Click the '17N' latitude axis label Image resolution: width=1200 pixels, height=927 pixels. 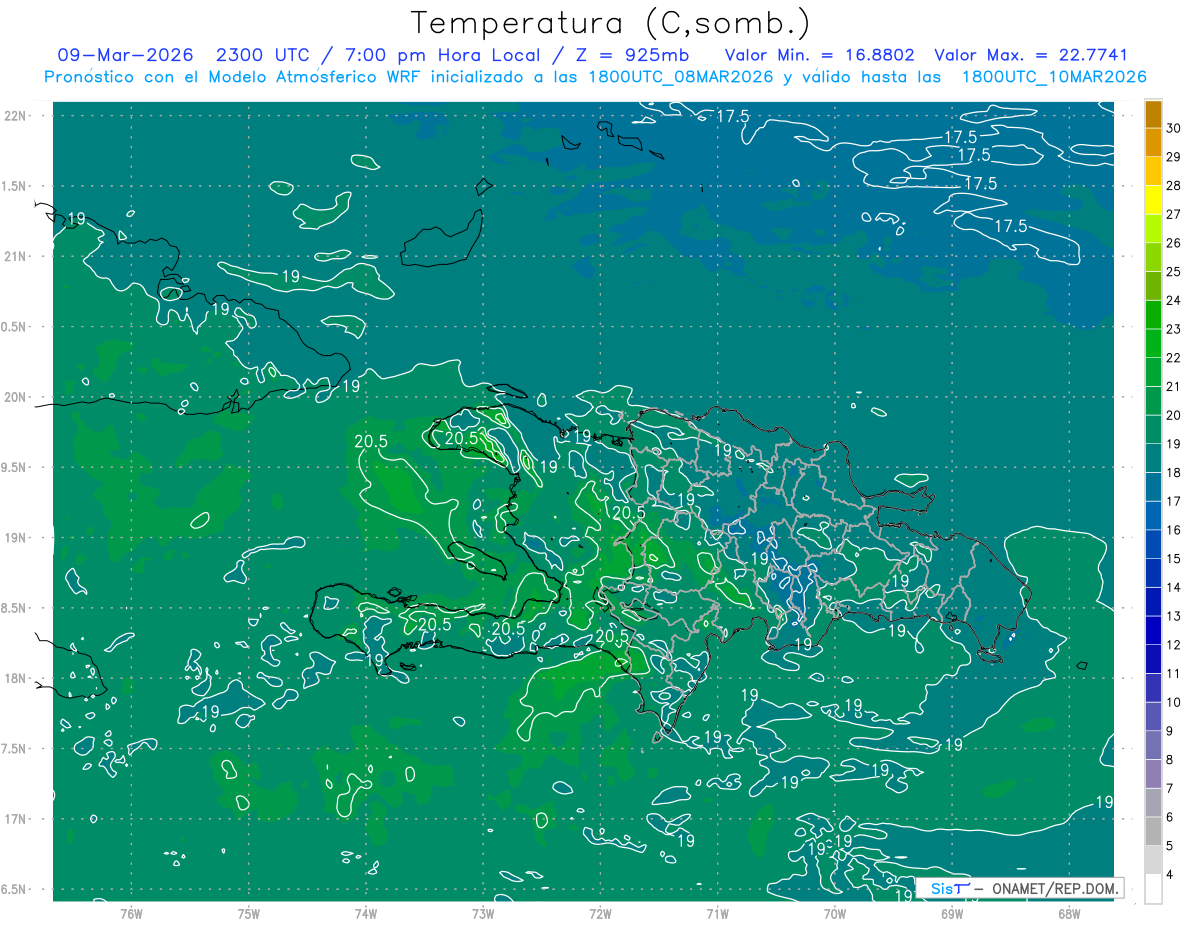[x=17, y=819]
